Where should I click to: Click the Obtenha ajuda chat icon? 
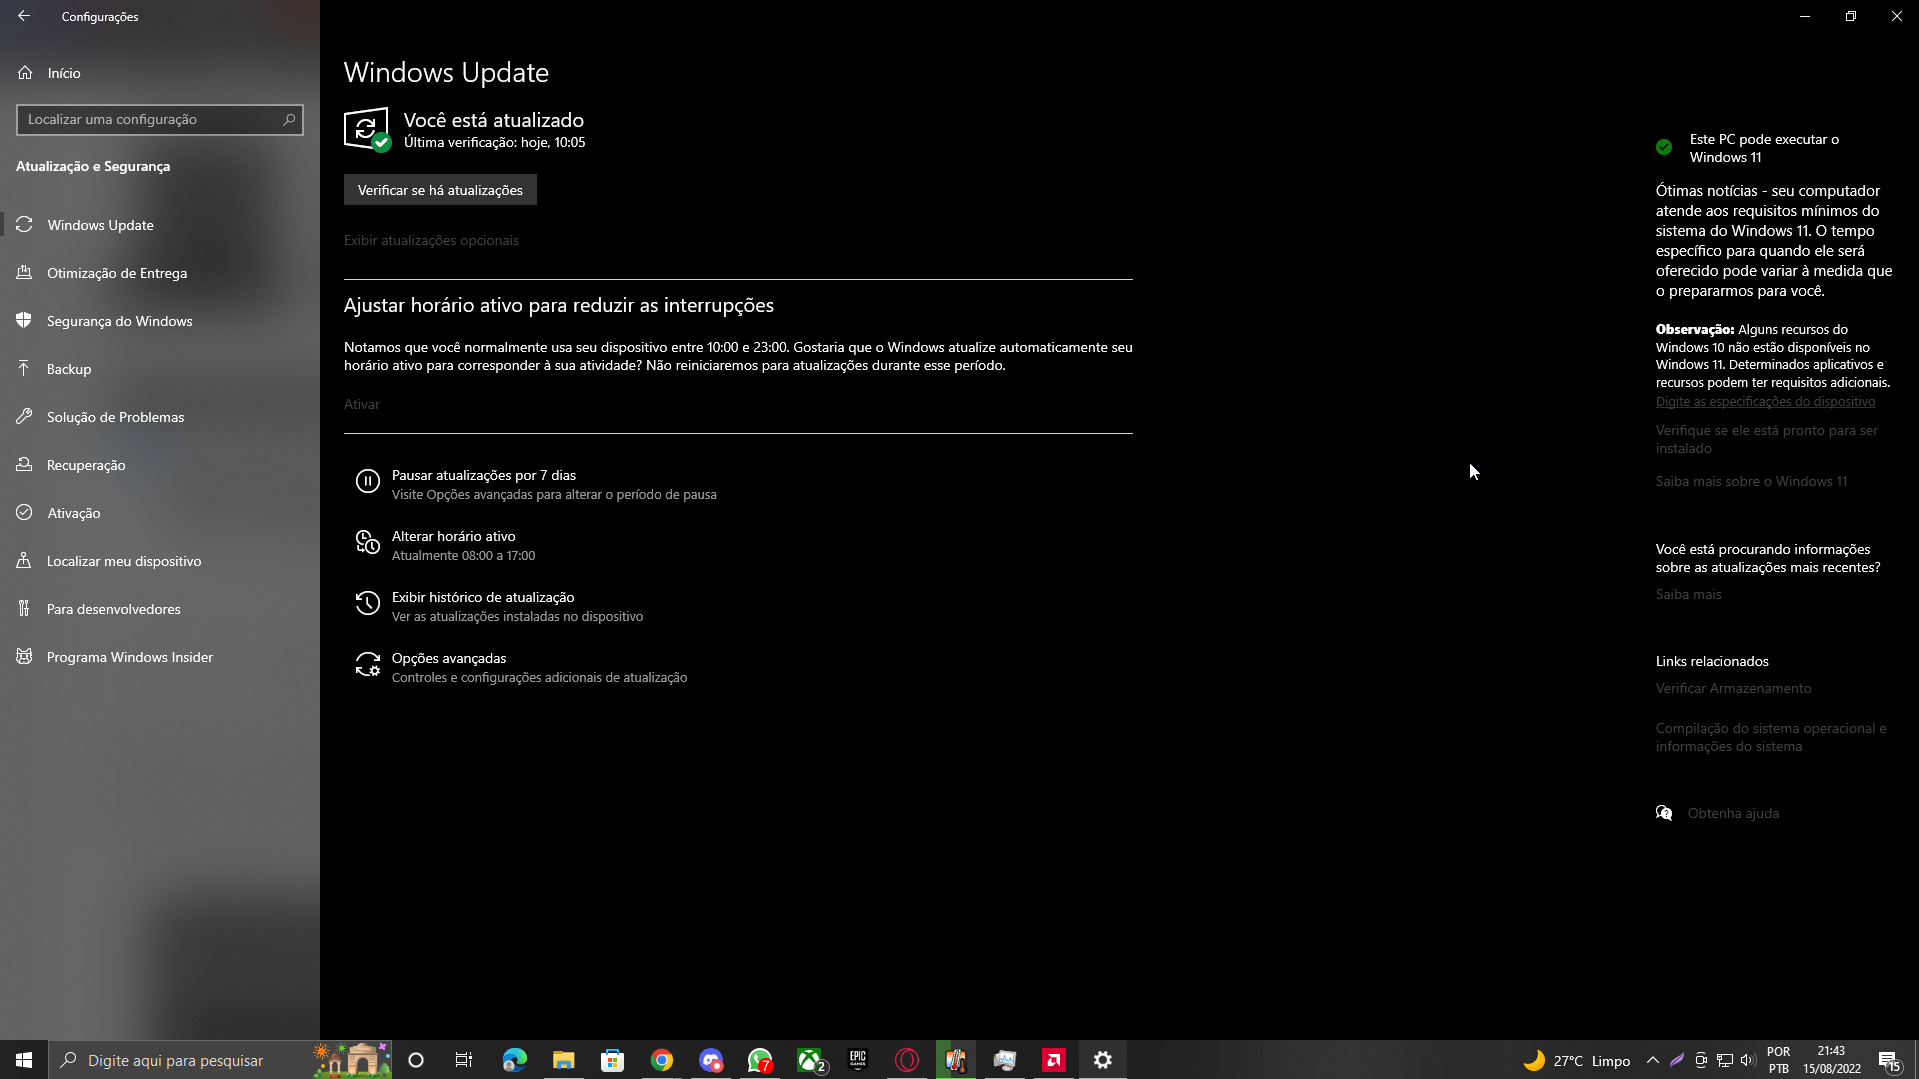point(1664,813)
